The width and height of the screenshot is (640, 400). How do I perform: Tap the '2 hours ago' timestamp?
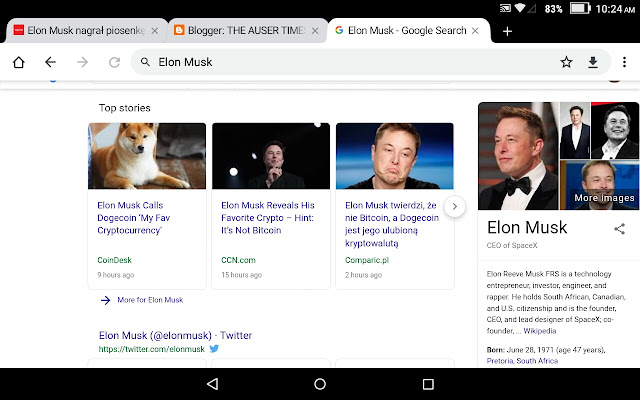coord(363,275)
